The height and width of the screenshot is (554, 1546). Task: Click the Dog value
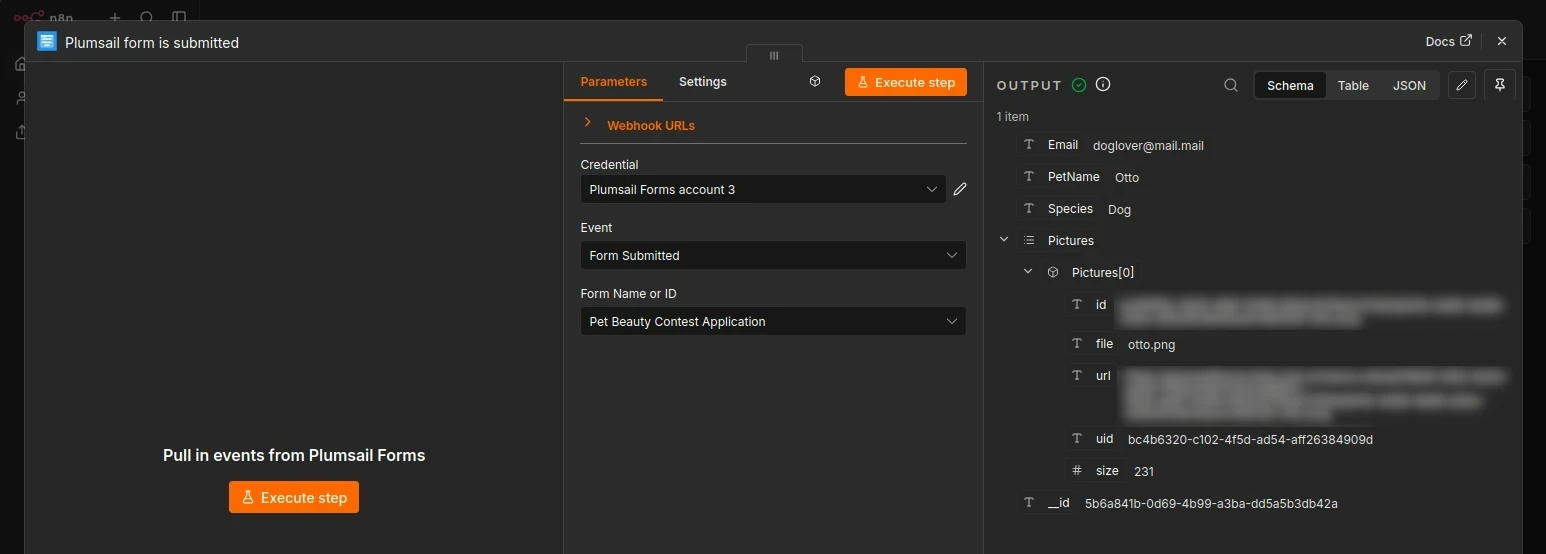click(x=1119, y=210)
